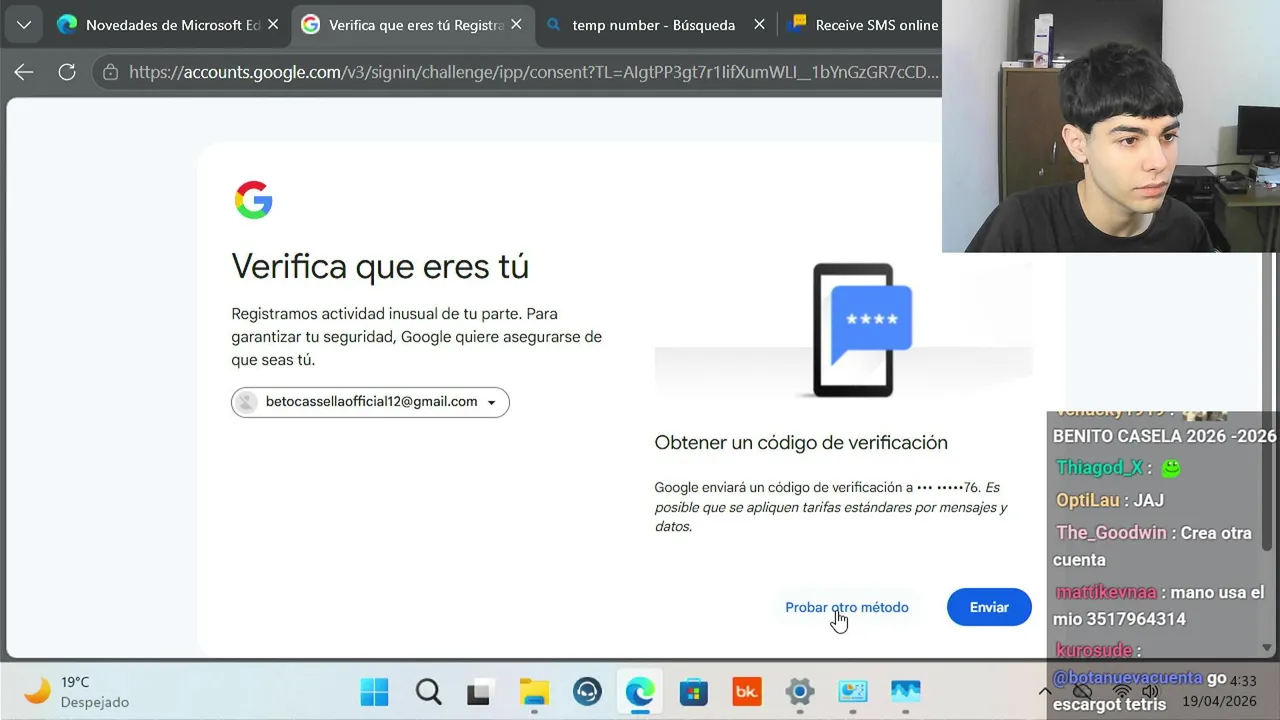Click Probar otro método
The image size is (1280, 720).
click(847, 607)
